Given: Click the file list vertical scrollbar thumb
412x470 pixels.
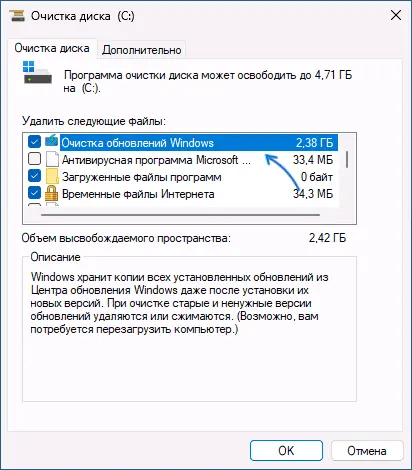Looking at the screenshot, I should pyautogui.click(x=347, y=159).
